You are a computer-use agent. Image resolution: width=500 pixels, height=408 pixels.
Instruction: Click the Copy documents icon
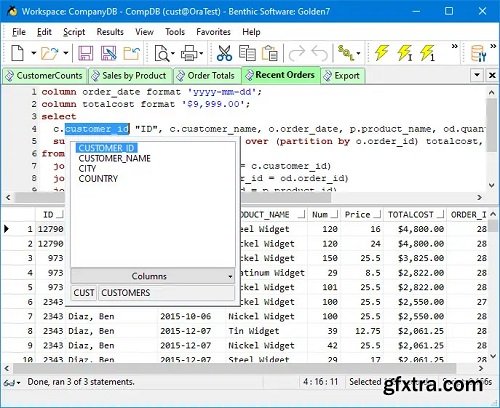tap(247, 53)
